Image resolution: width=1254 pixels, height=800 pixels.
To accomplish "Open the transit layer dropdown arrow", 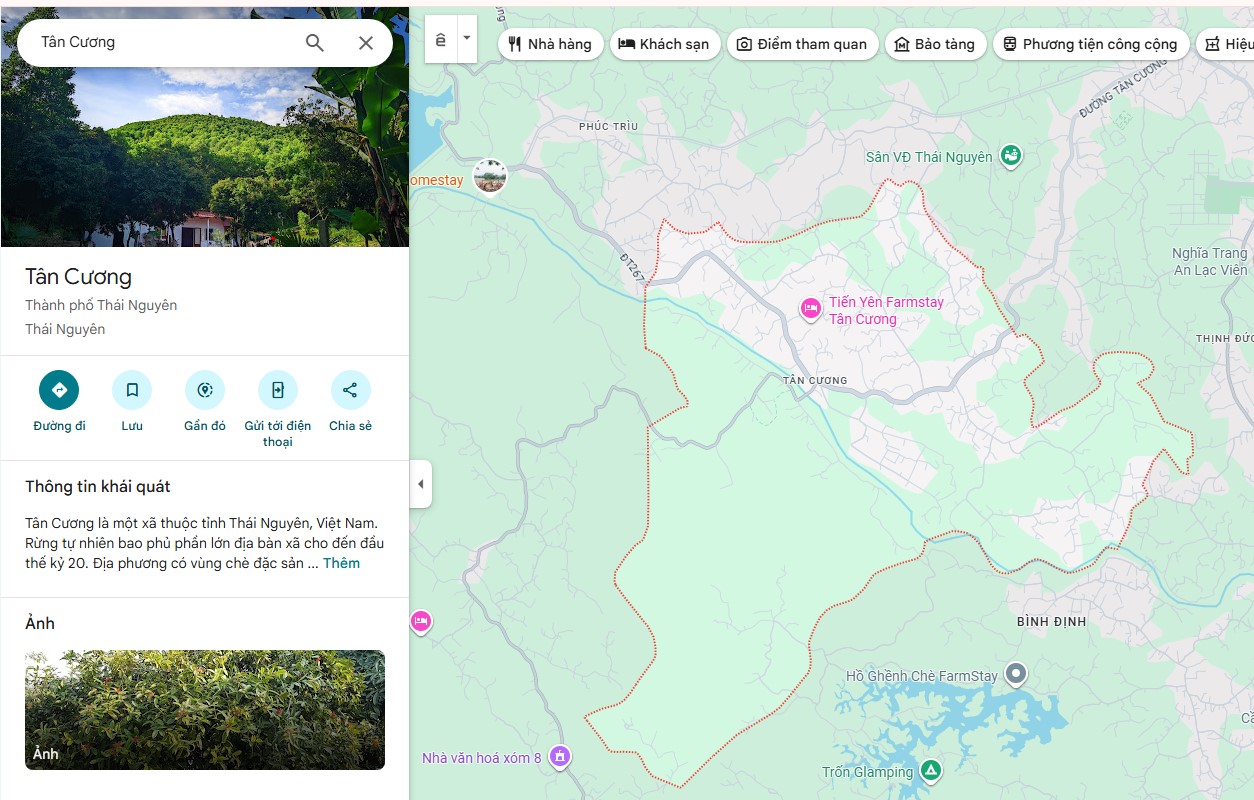I will pyautogui.click(x=466, y=40).
